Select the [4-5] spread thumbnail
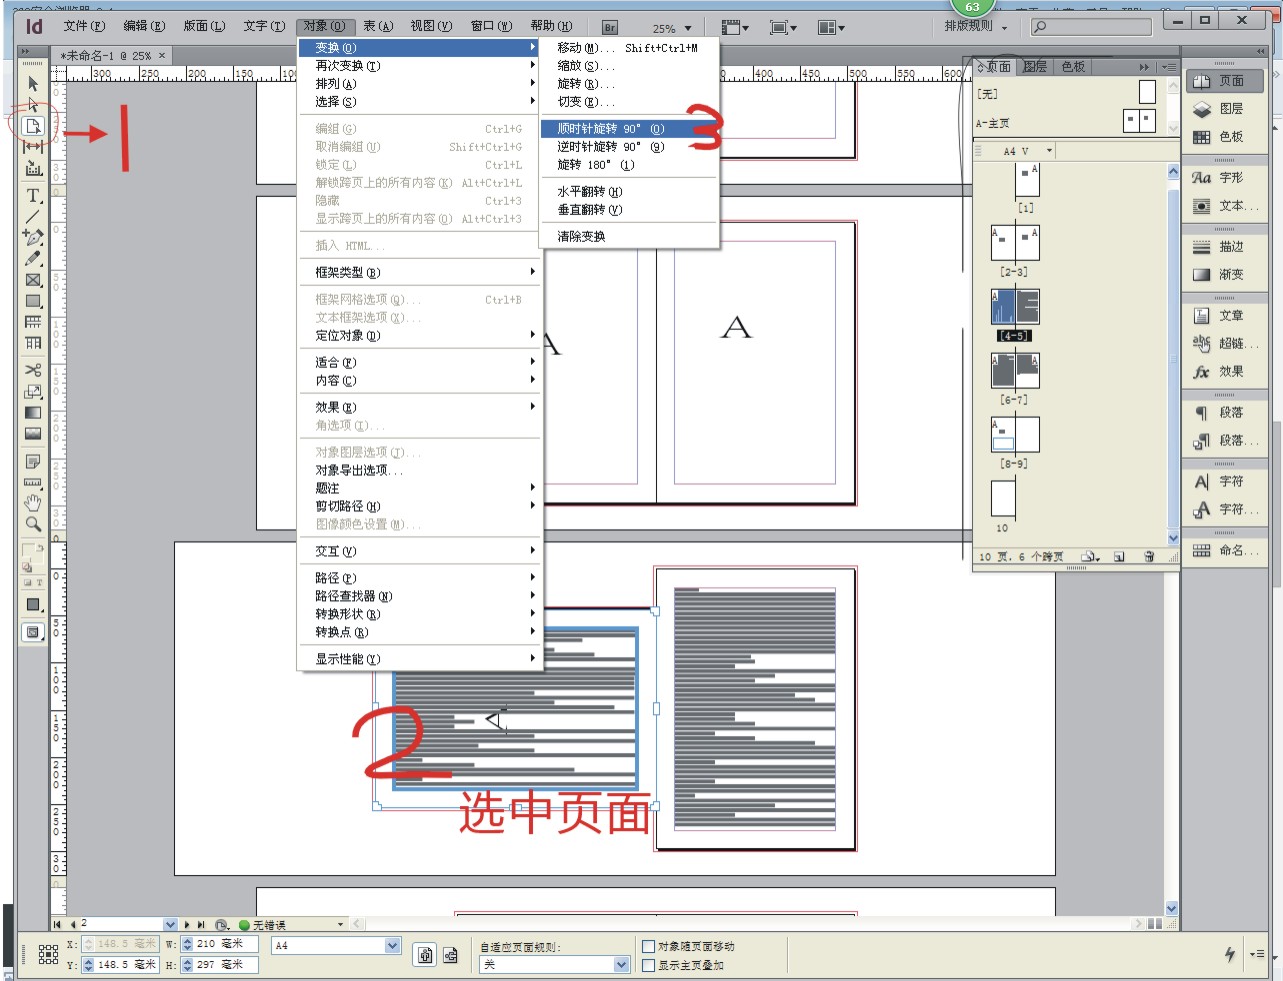This screenshot has width=1283, height=981. click(1015, 307)
